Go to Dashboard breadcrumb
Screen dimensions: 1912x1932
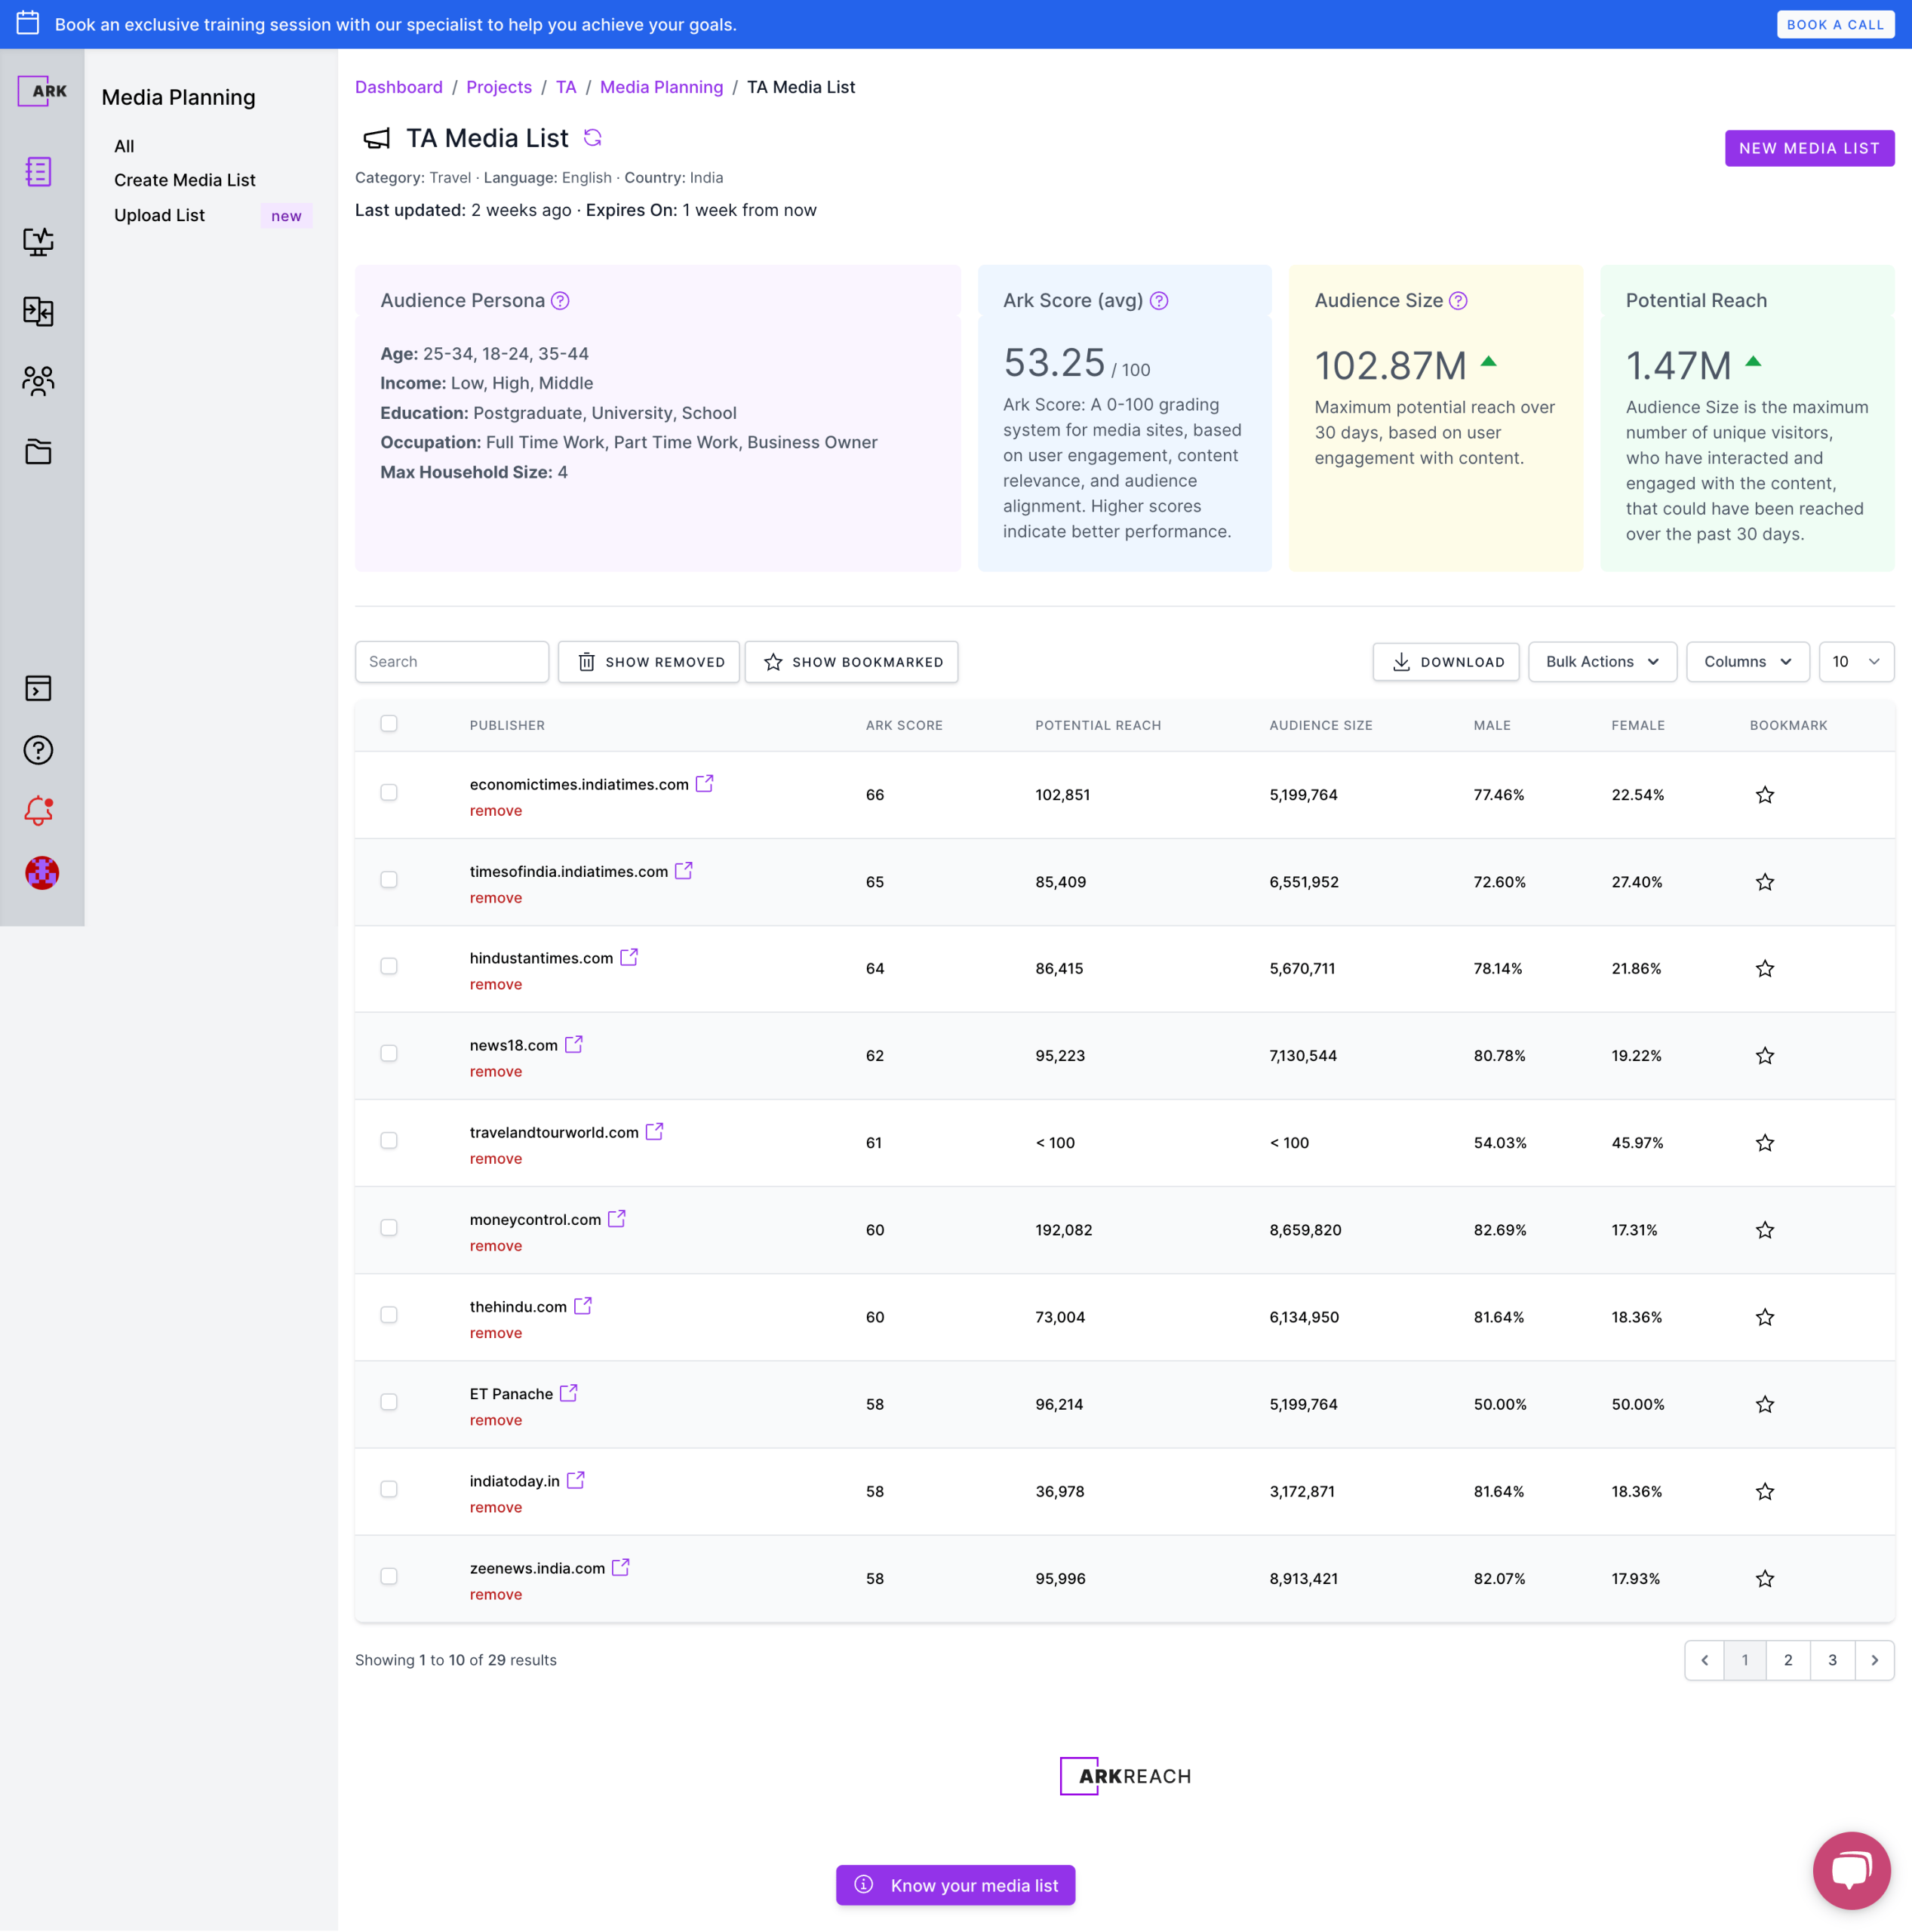[x=399, y=87]
